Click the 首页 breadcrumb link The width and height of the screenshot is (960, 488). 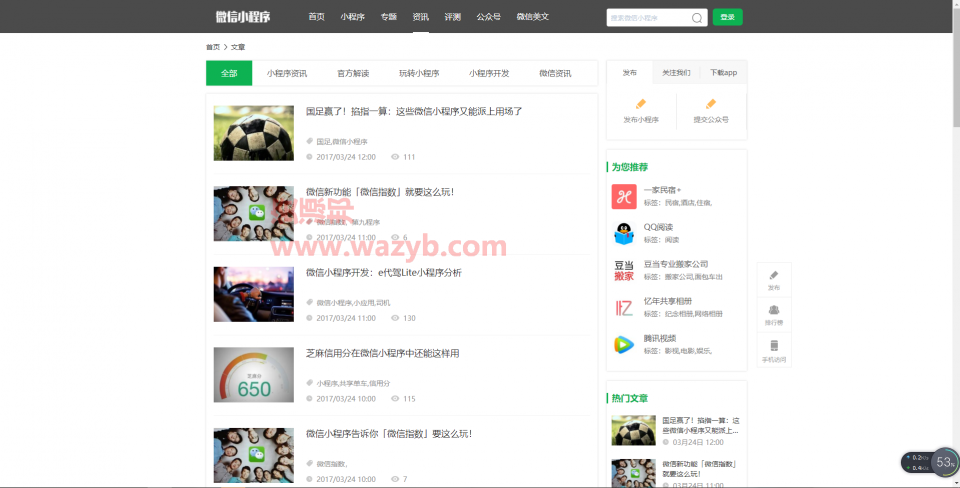click(212, 47)
